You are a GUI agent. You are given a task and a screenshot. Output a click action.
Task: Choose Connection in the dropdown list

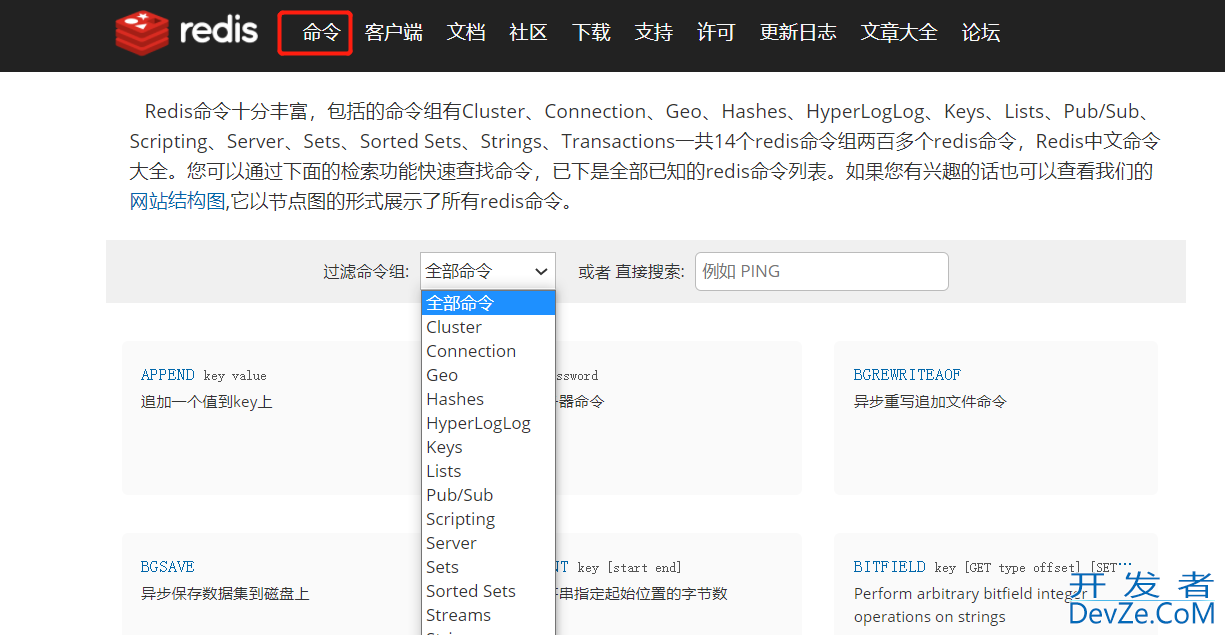[488, 351]
